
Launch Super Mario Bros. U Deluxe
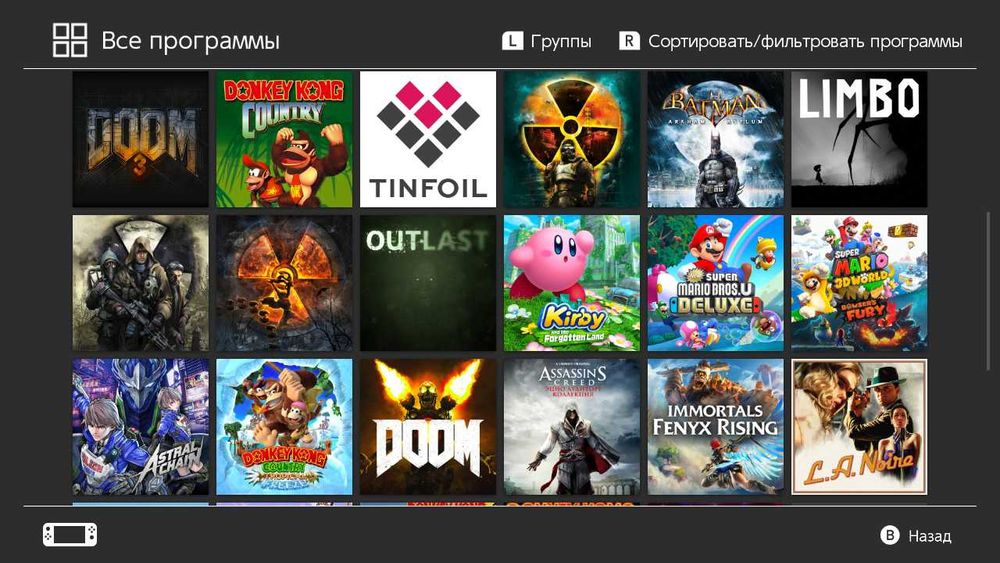716,283
